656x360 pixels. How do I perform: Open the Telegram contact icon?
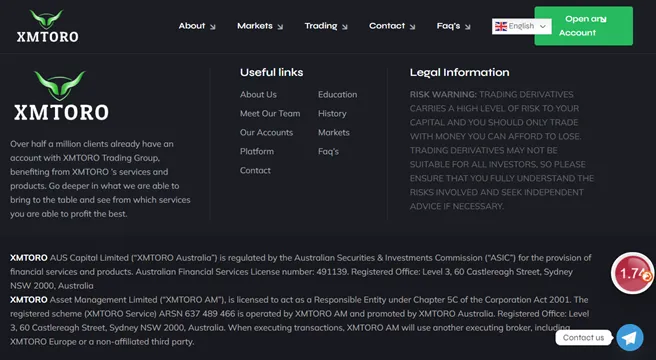(630, 337)
